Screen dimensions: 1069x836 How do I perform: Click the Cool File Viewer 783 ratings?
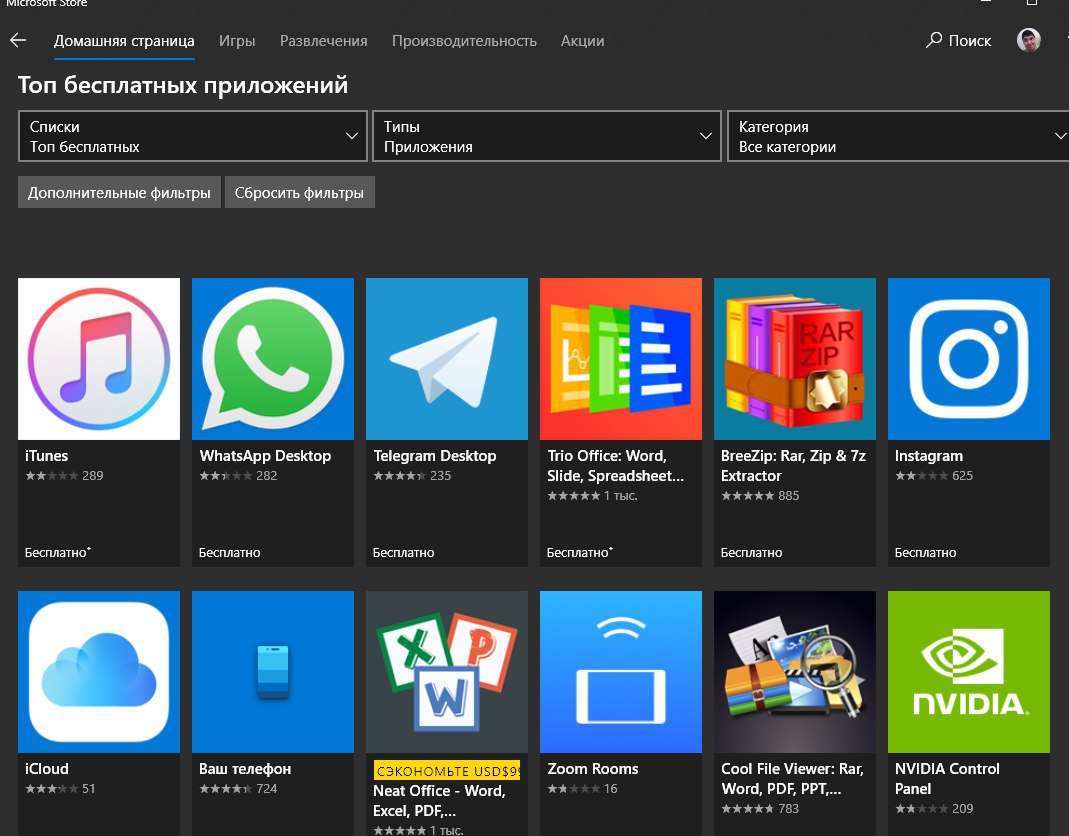[x=759, y=809]
